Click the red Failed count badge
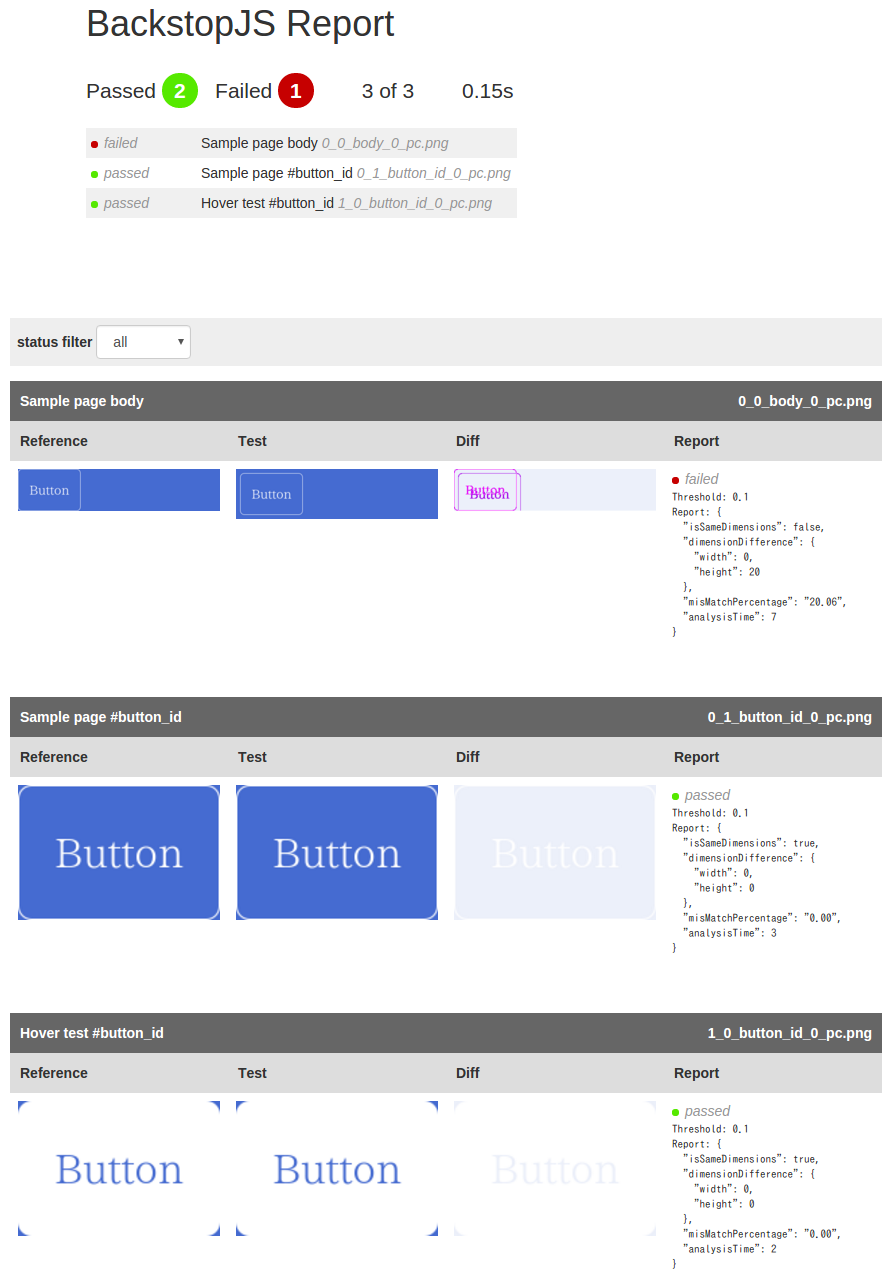The width and height of the screenshot is (885, 1282). coord(296,91)
